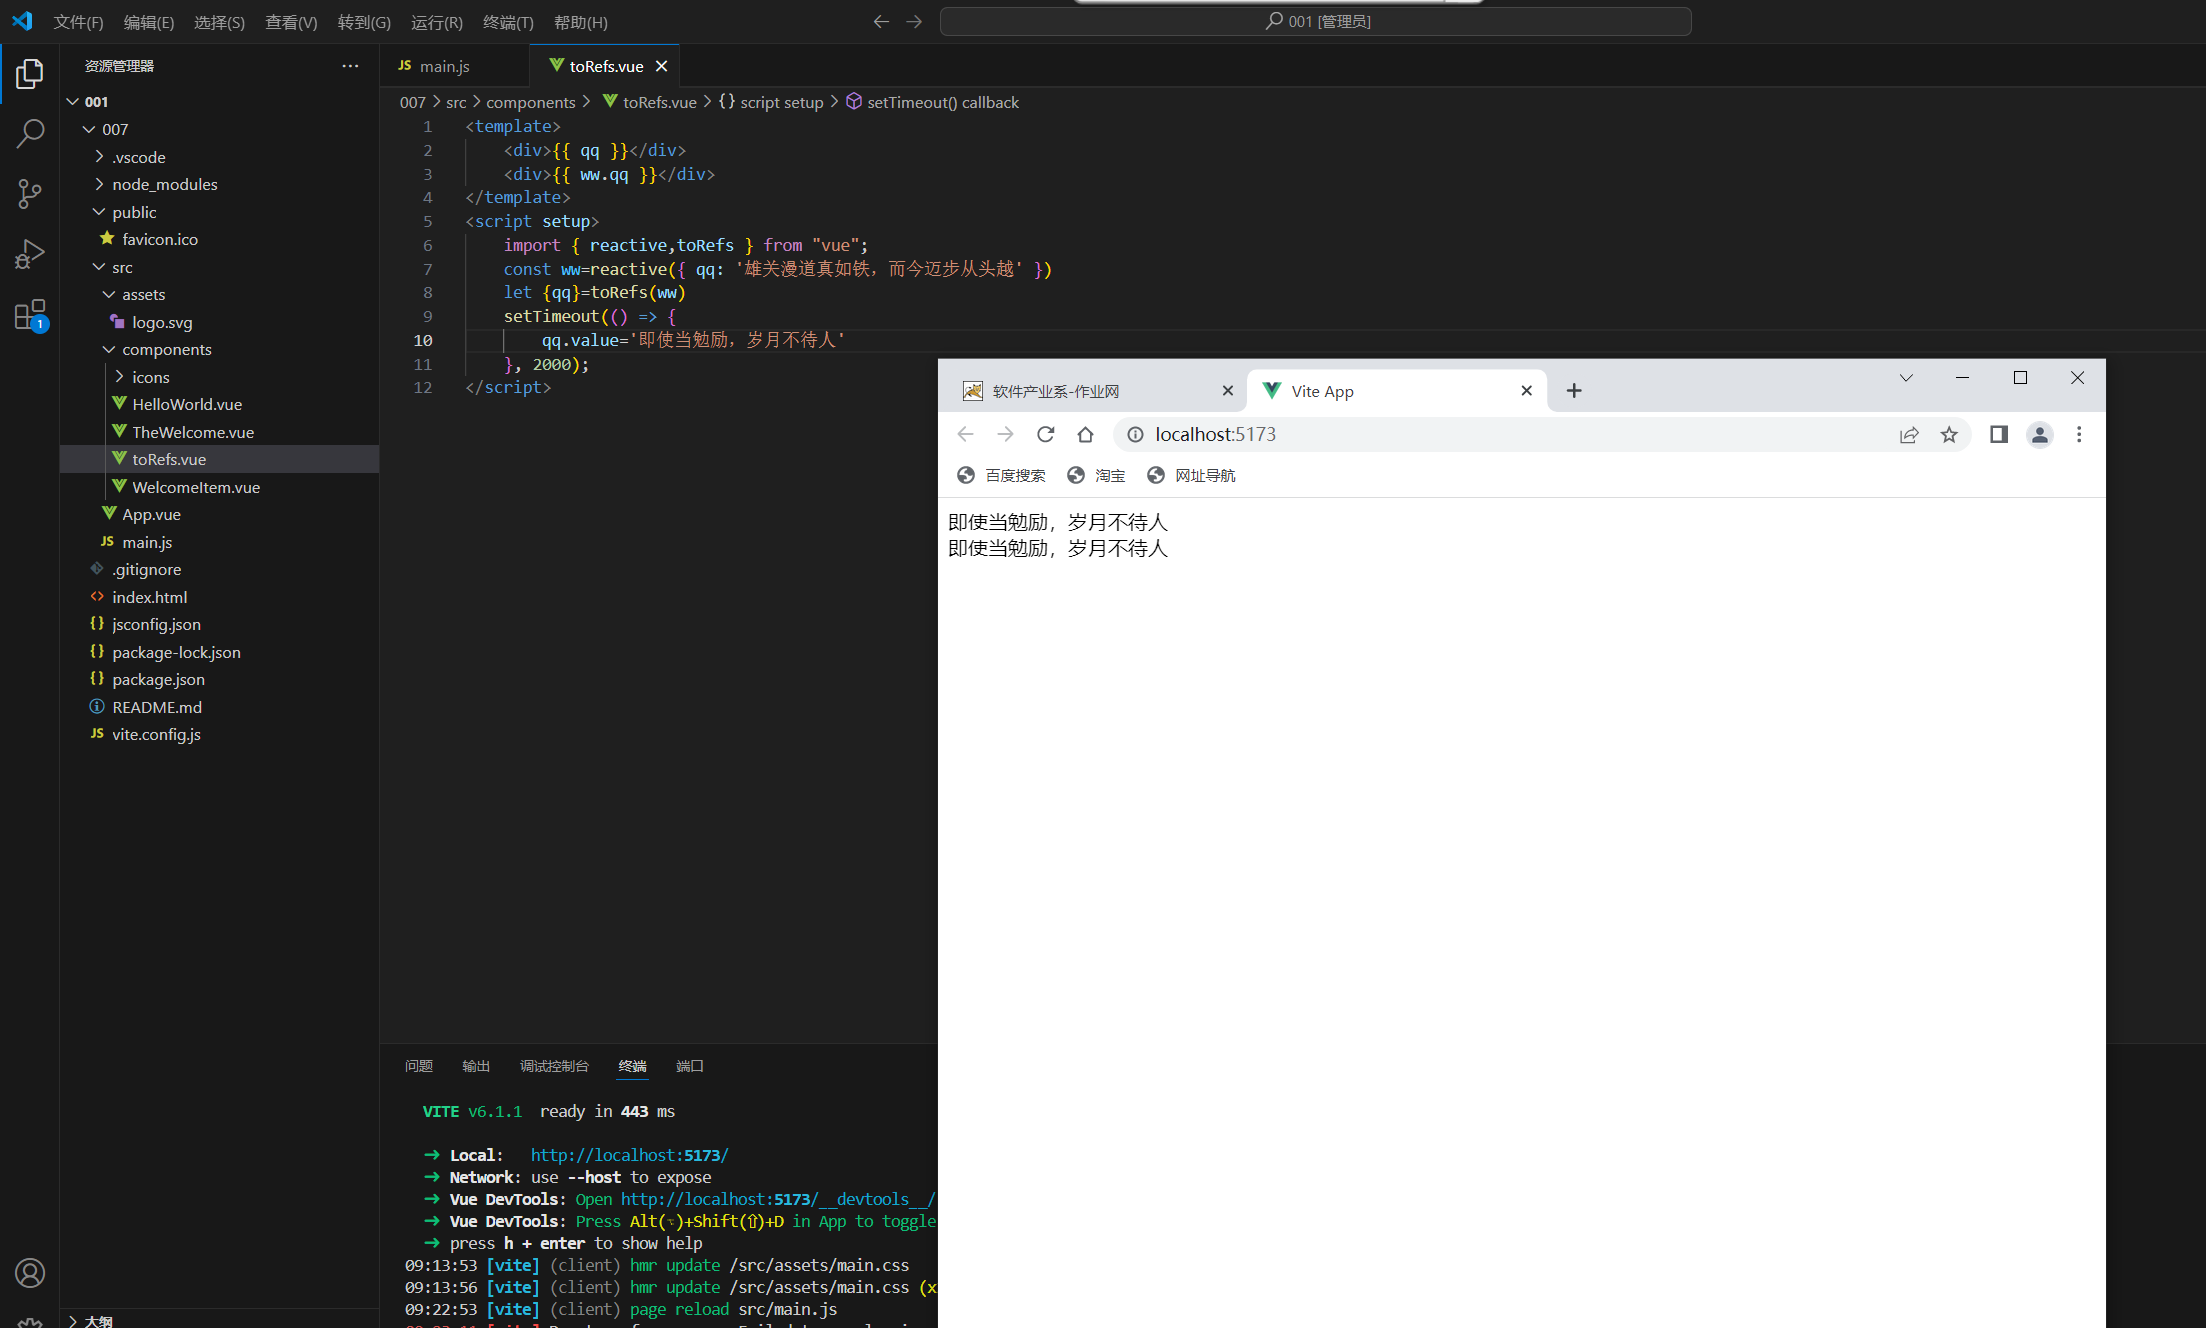Click the 001 command center search box
This screenshot has width=2206, height=1328.
[x=1316, y=21]
